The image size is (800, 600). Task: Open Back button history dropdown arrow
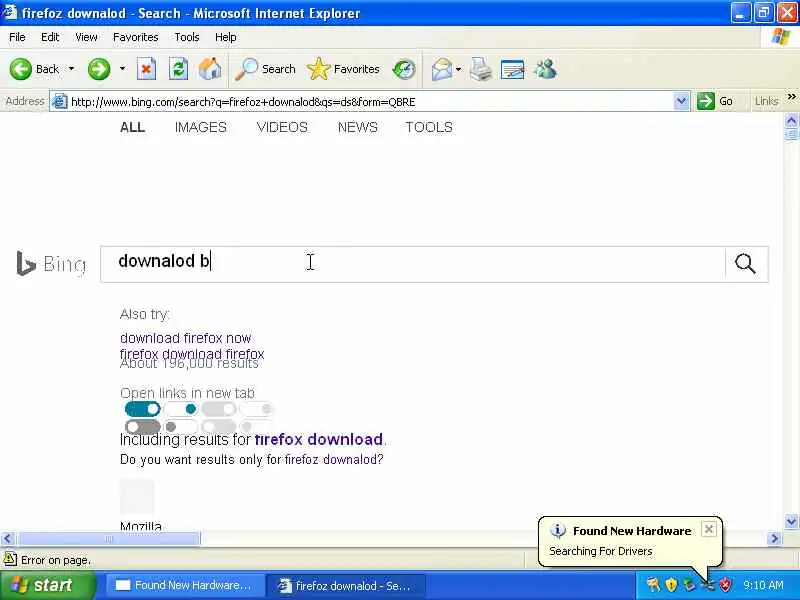click(71, 69)
